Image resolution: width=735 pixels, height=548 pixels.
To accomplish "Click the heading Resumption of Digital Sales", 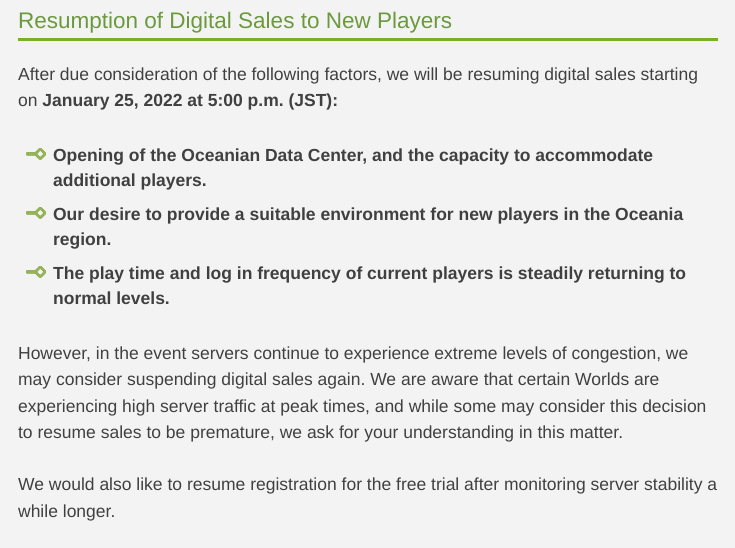I will click(235, 21).
